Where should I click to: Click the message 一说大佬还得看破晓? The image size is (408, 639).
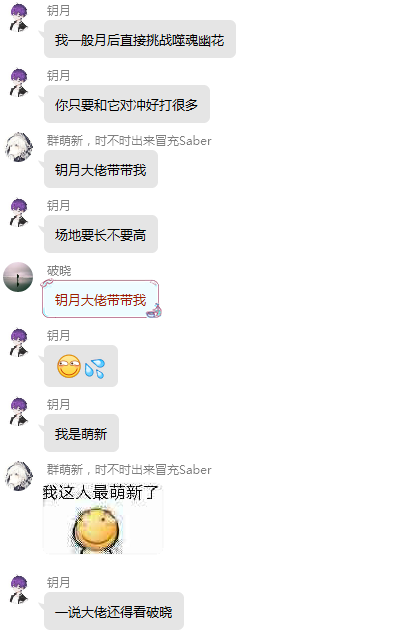114,611
